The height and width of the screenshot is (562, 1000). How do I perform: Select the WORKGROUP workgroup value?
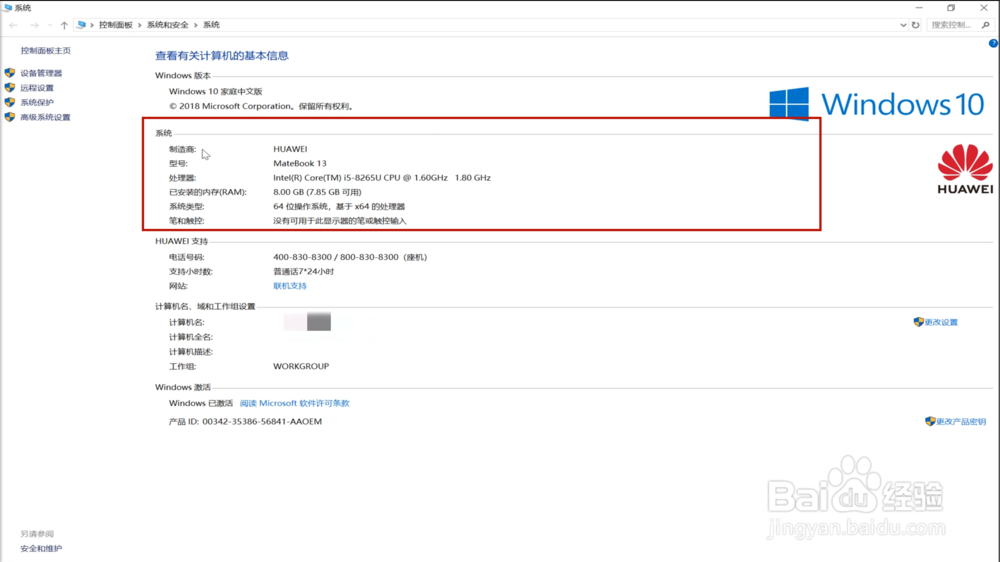301,366
